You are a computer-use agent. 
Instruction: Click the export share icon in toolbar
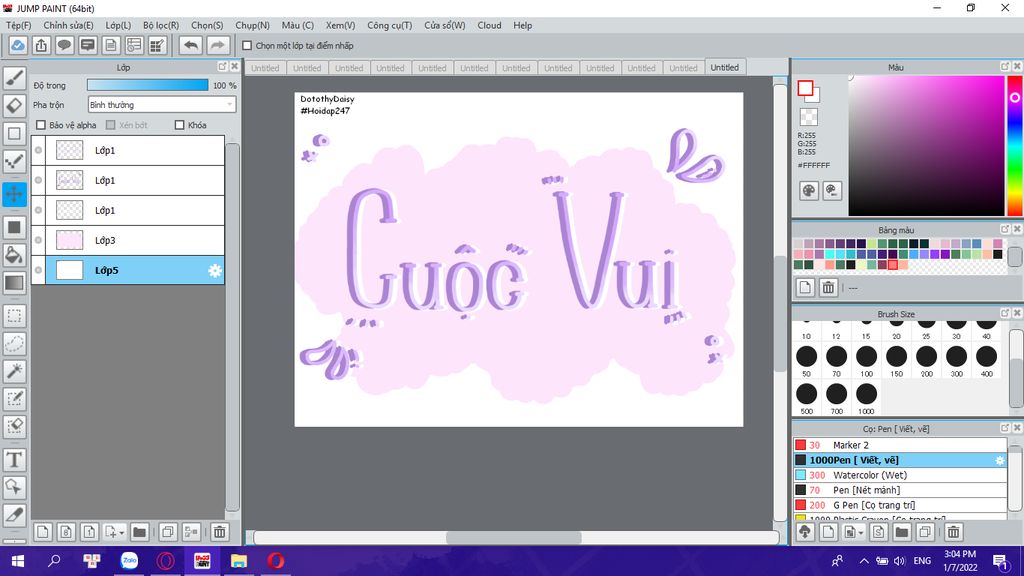tap(41, 45)
